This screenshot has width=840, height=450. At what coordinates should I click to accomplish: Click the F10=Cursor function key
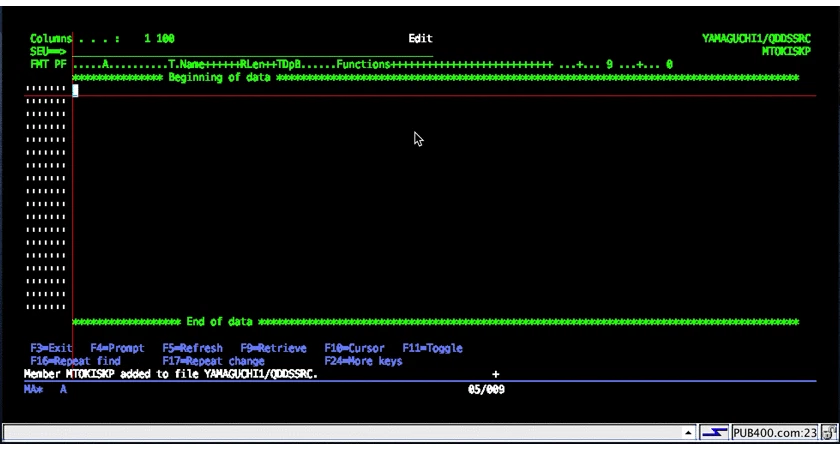[354, 348]
